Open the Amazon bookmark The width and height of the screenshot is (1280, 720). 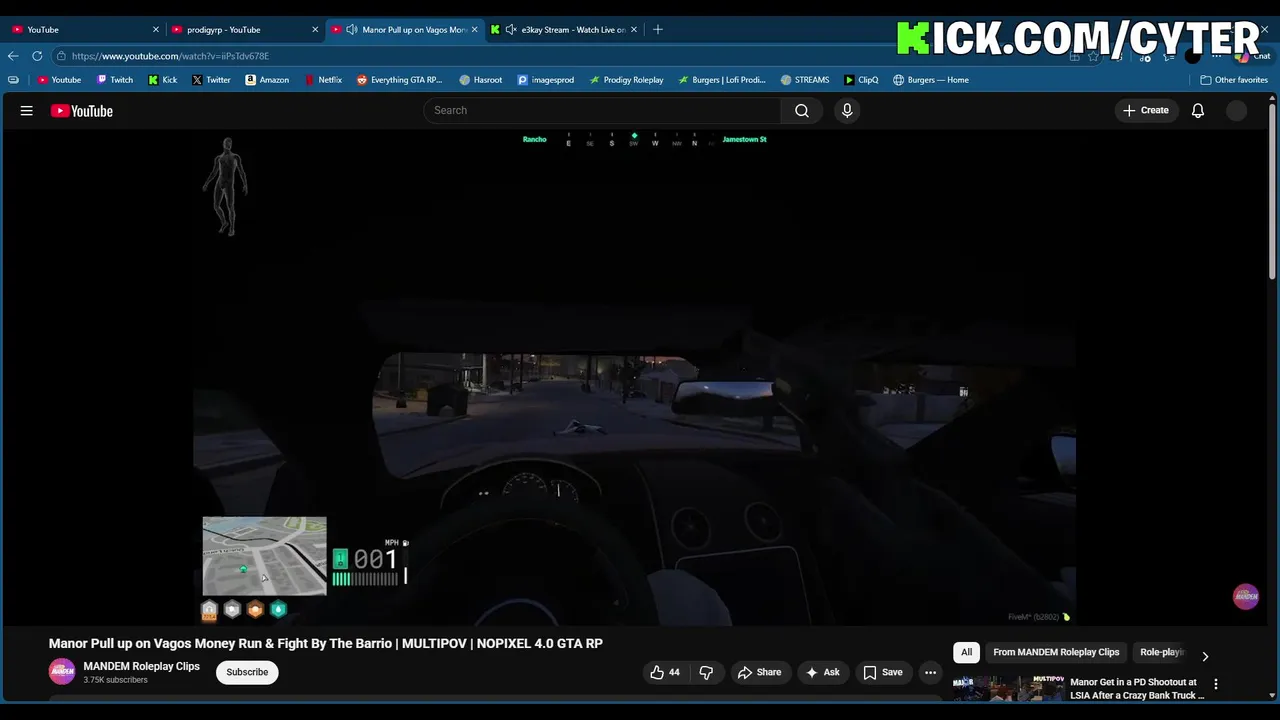click(x=267, y=80)
